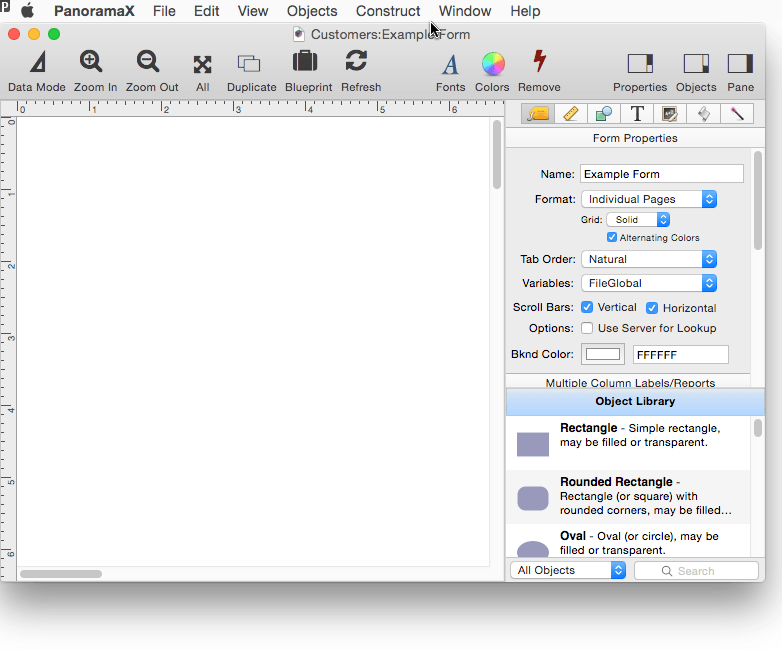This screenshot has height=650, width=782.
Task: Click the Rectangle shape thumbnail
Action: [533, 444]
